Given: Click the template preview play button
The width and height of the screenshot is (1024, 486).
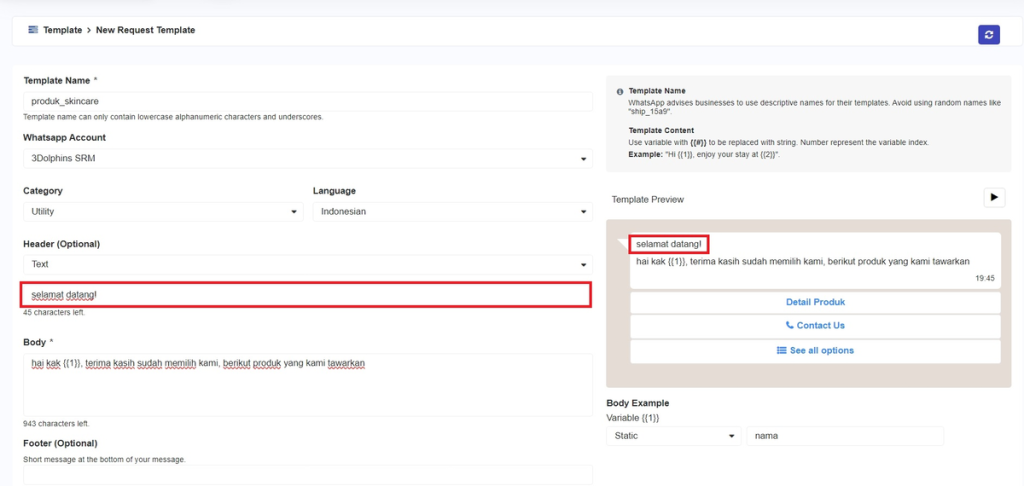Looking at the screenshot, I should (993, 198).
